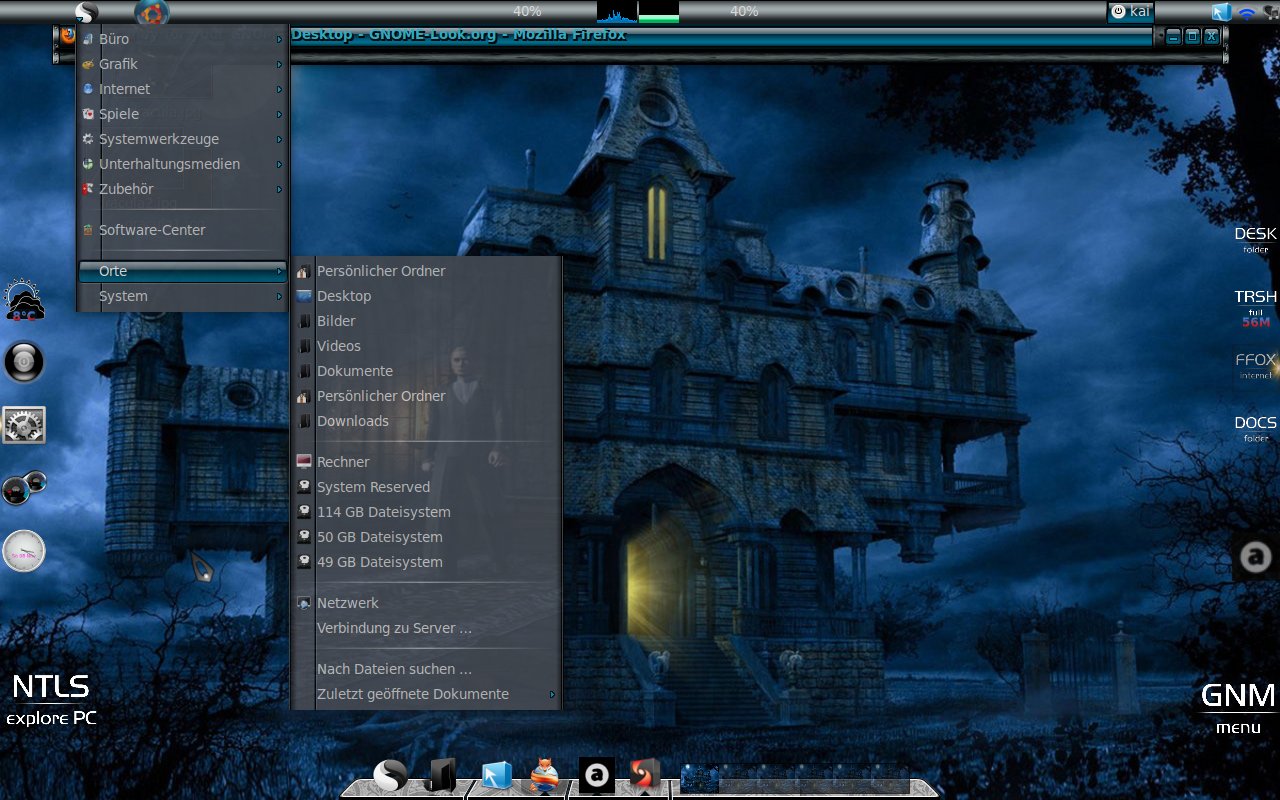The image size is (1280, 800).
Task: Click the black 'a' icon in the dock
Action: click(x=597, y=775)
